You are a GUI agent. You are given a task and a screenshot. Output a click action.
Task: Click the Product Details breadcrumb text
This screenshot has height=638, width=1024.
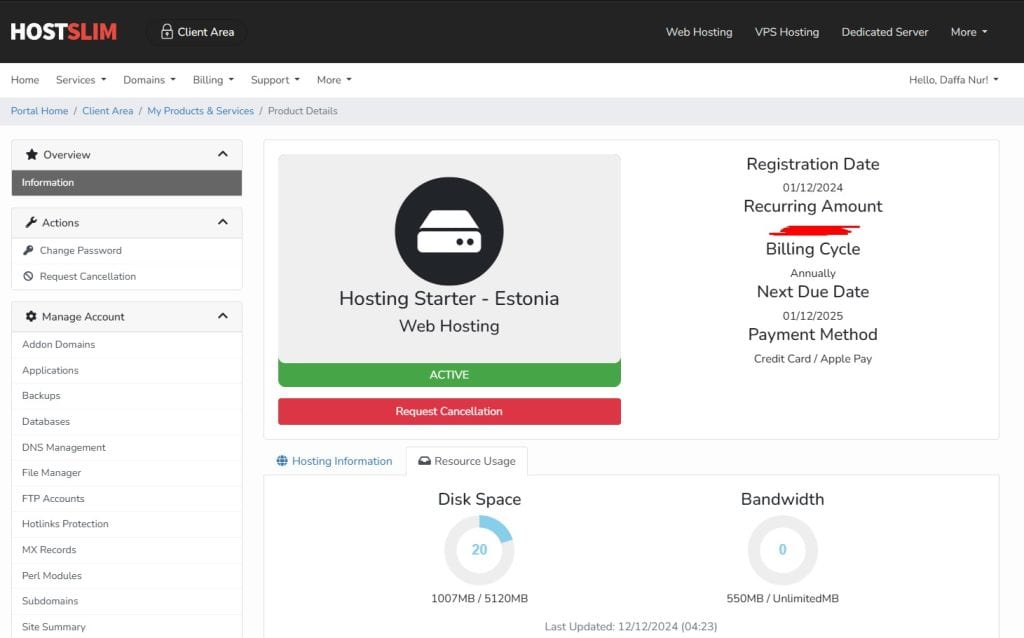click(302, 111)
